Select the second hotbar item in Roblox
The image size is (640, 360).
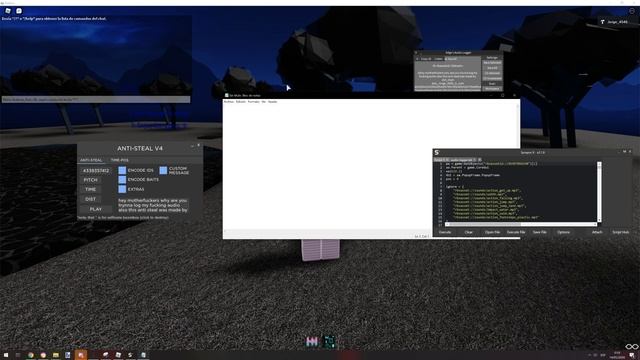329,341
